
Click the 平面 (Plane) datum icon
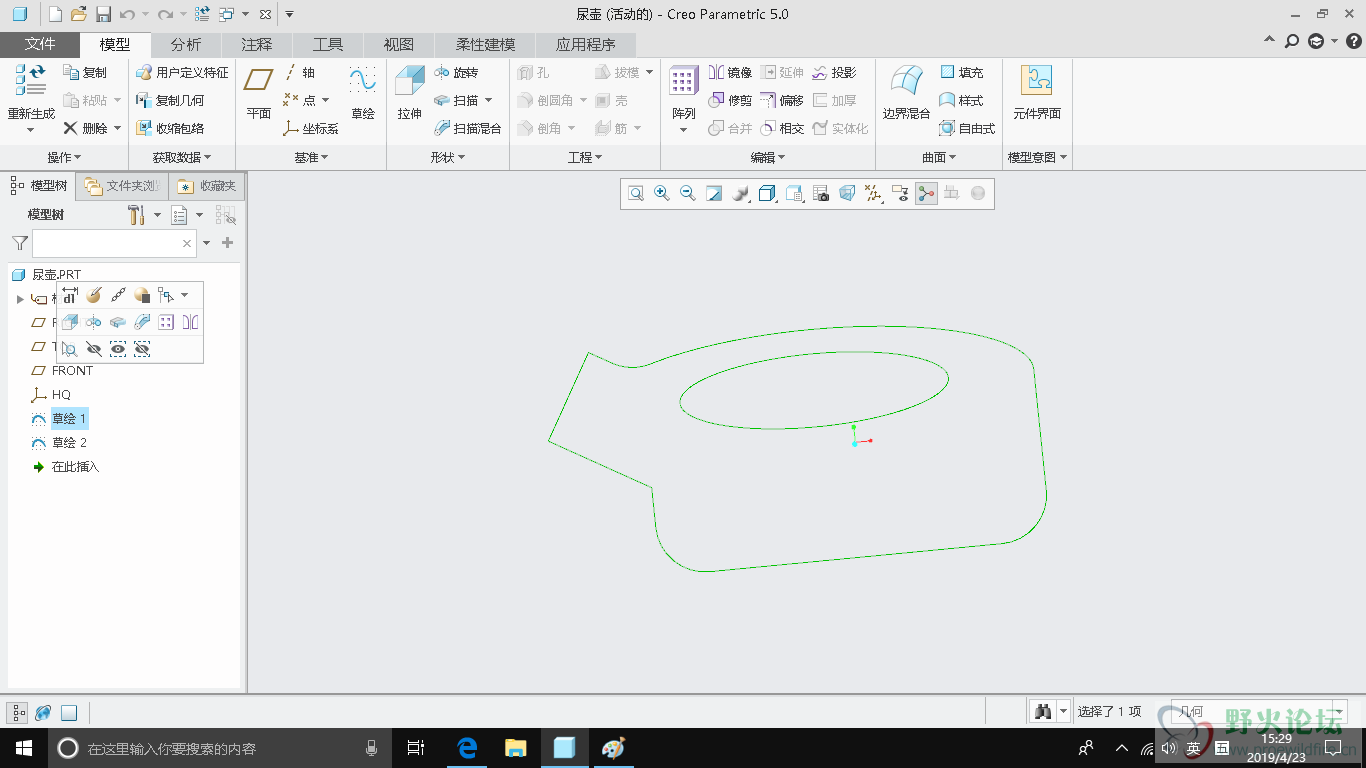point(259,81)
